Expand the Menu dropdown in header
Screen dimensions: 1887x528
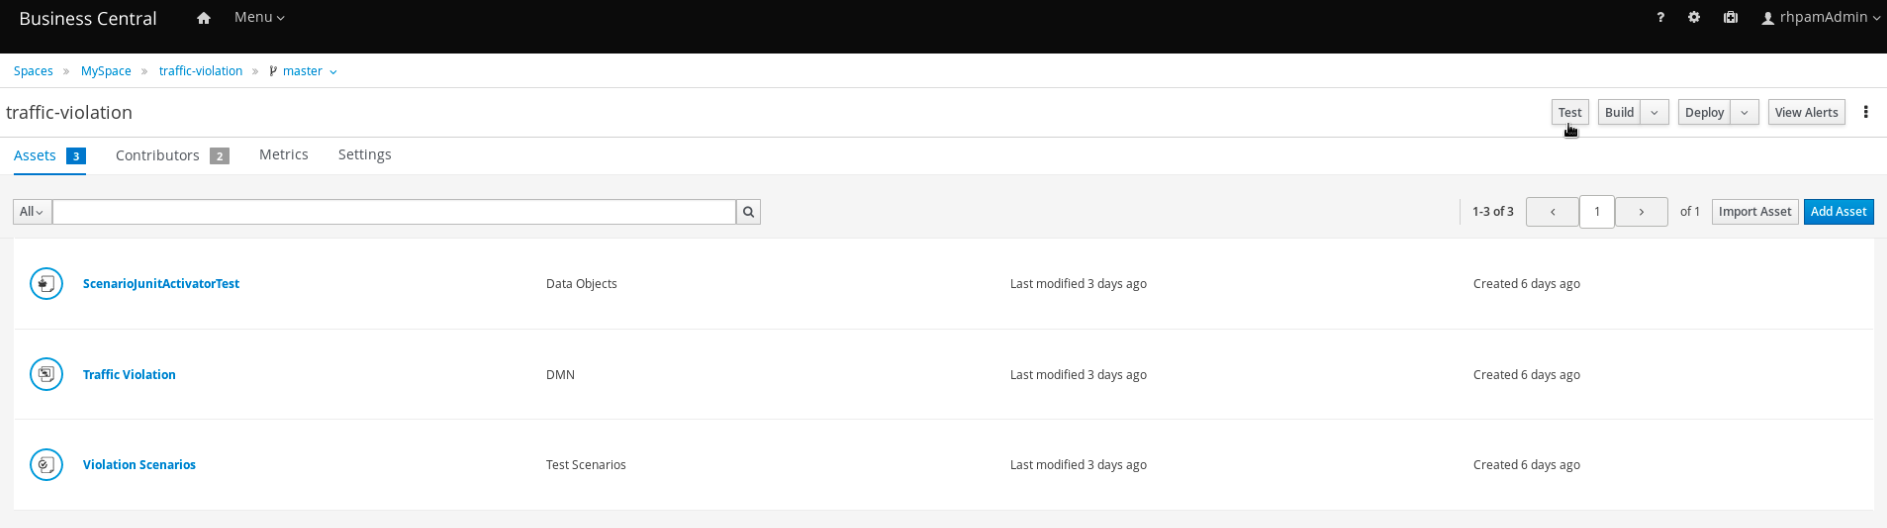pos(259,18)
